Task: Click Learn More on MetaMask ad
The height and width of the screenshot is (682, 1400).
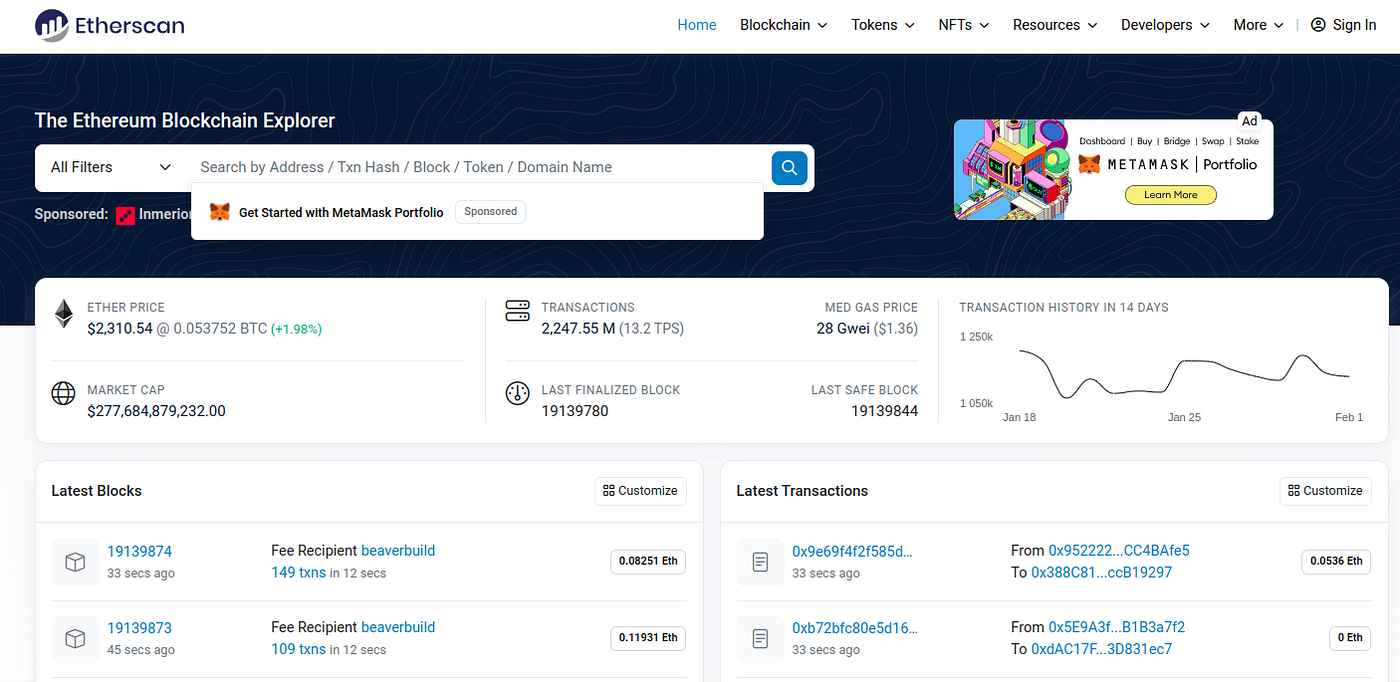Action: click(x=1170, y=195)
